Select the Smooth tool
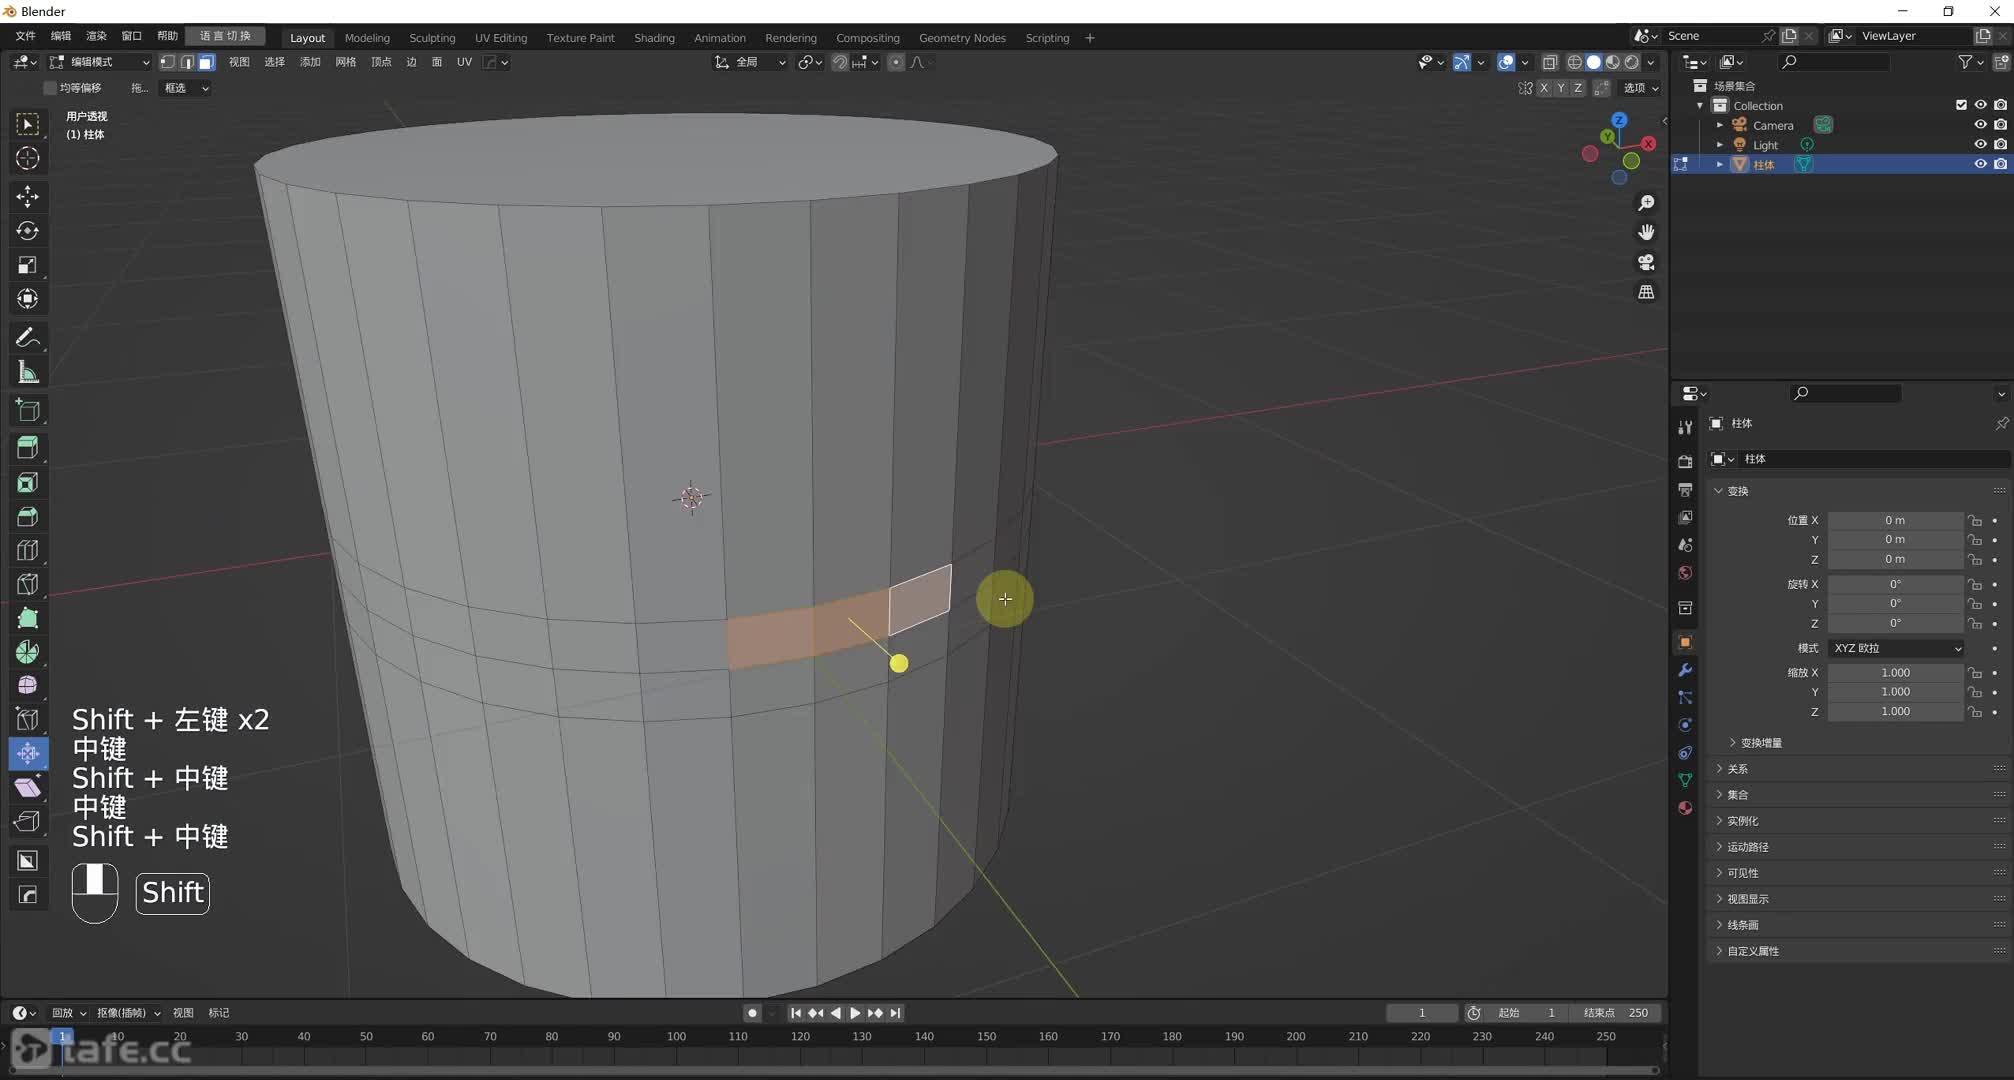2014x1080 pixels. click(x=28, y=686)
